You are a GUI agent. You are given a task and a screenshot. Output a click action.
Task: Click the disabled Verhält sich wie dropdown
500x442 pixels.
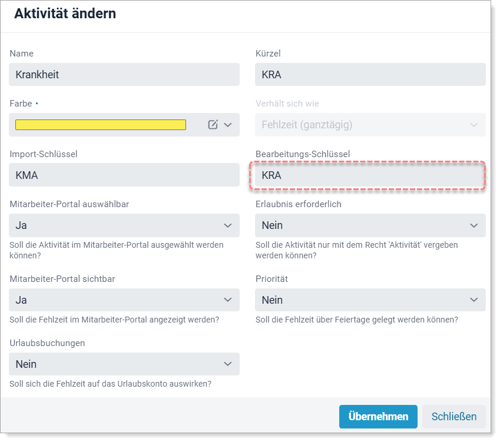(x=370, y=125)
